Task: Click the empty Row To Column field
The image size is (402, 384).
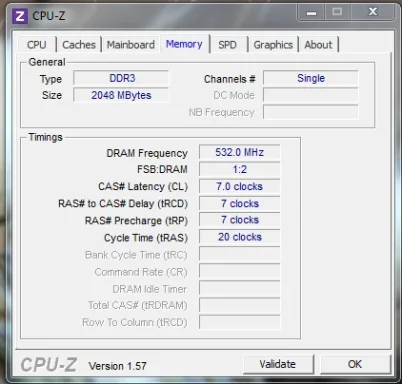Action: (239, 322)
